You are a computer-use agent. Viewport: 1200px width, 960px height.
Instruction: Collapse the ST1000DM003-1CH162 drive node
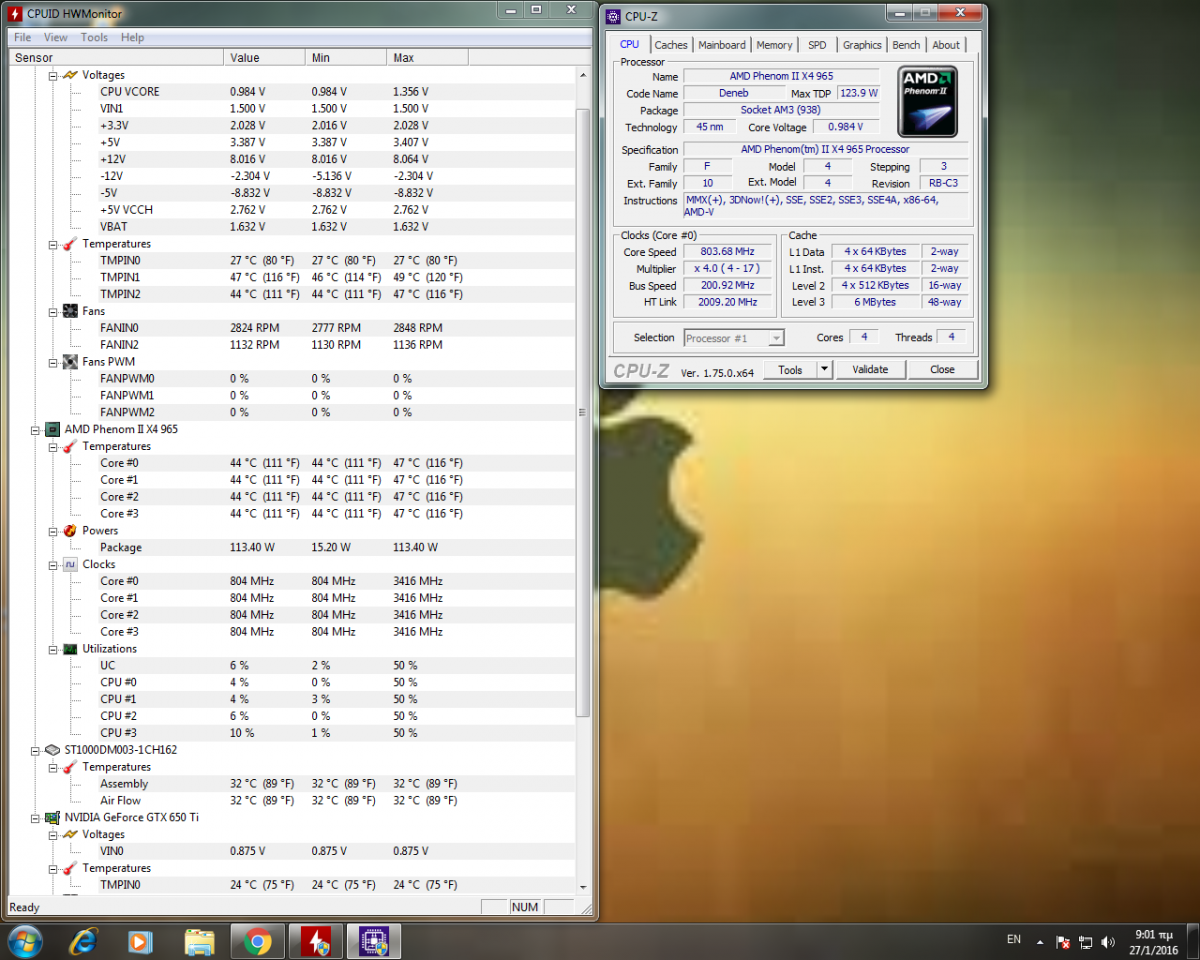[x=36, y=749]
